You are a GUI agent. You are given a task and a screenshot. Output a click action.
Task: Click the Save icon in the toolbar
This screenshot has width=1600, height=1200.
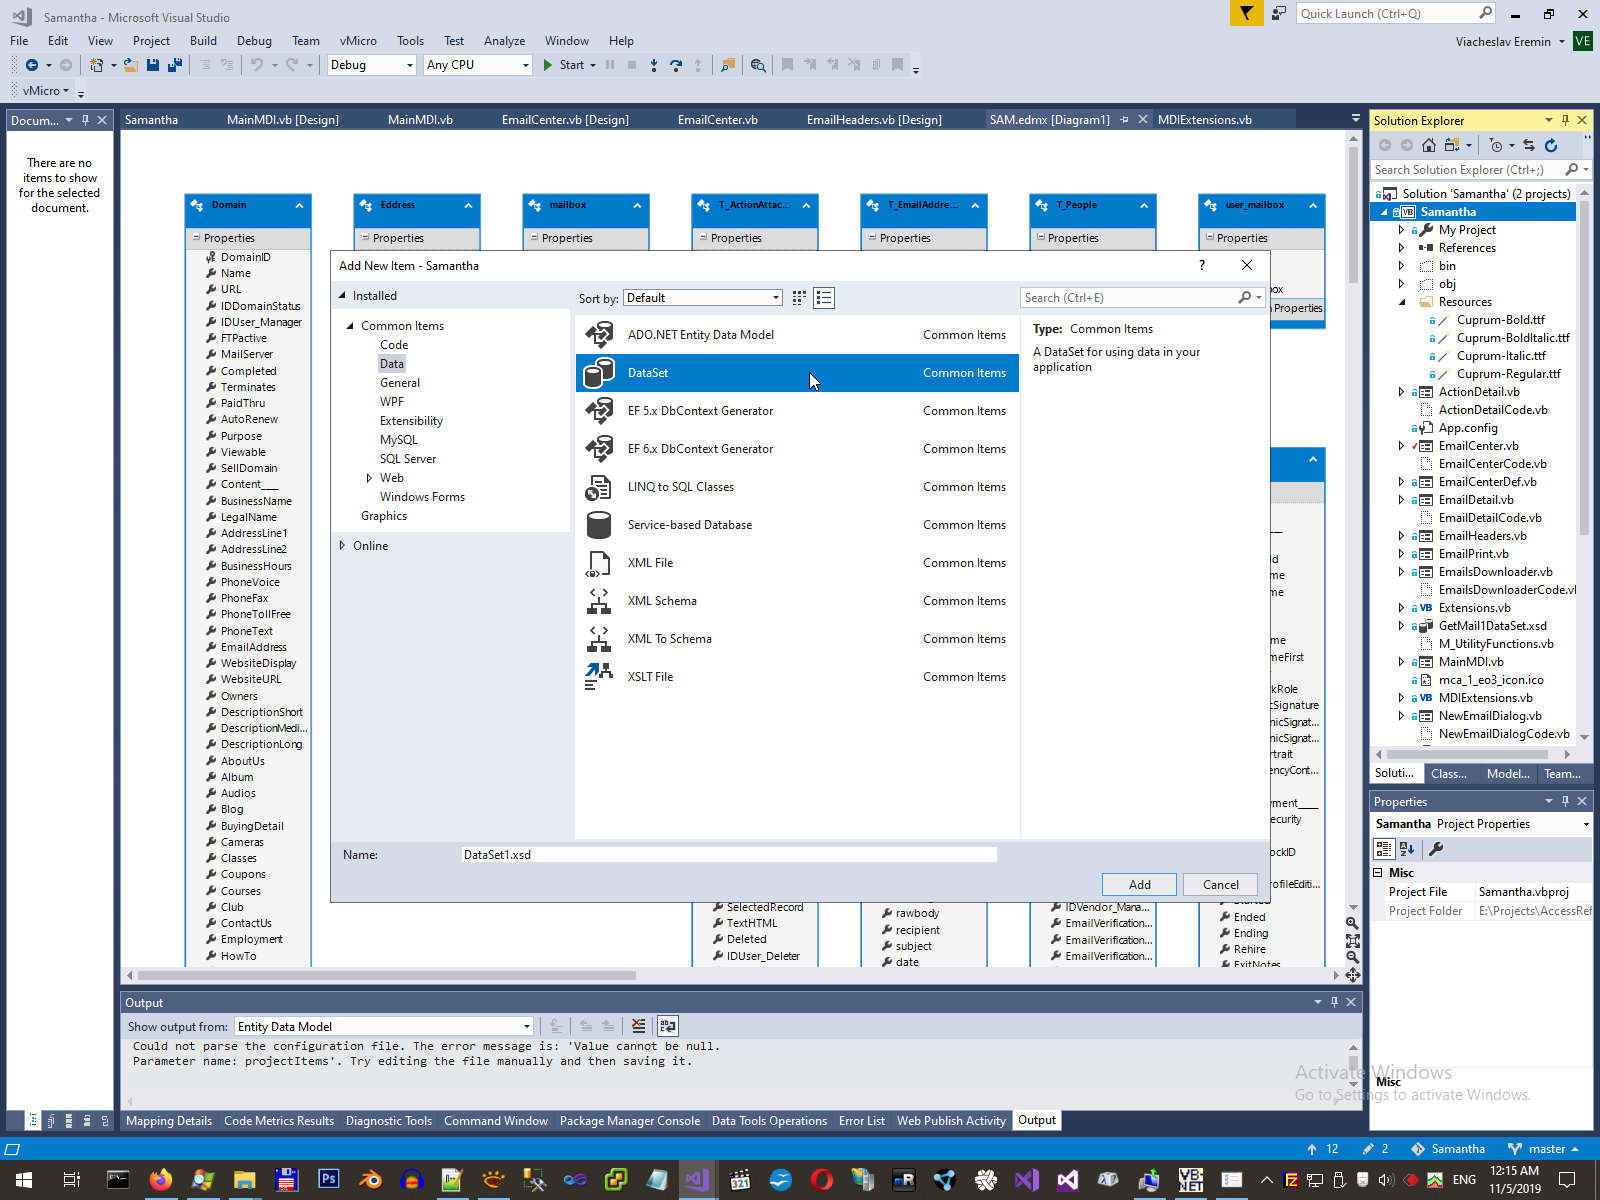pos(153,65)
